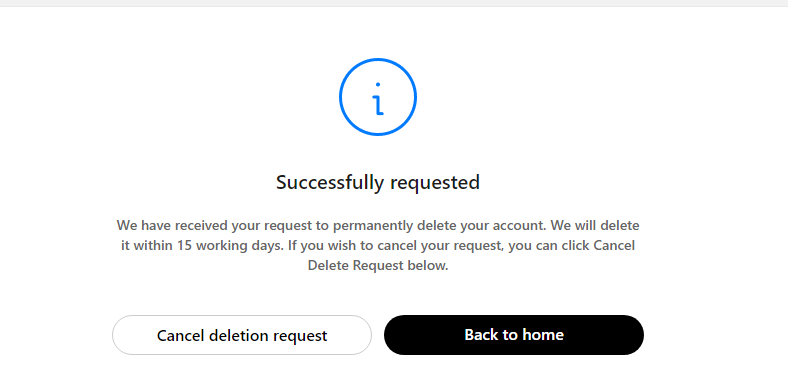Click the blue information circle icon

click(x=377, y=97)
